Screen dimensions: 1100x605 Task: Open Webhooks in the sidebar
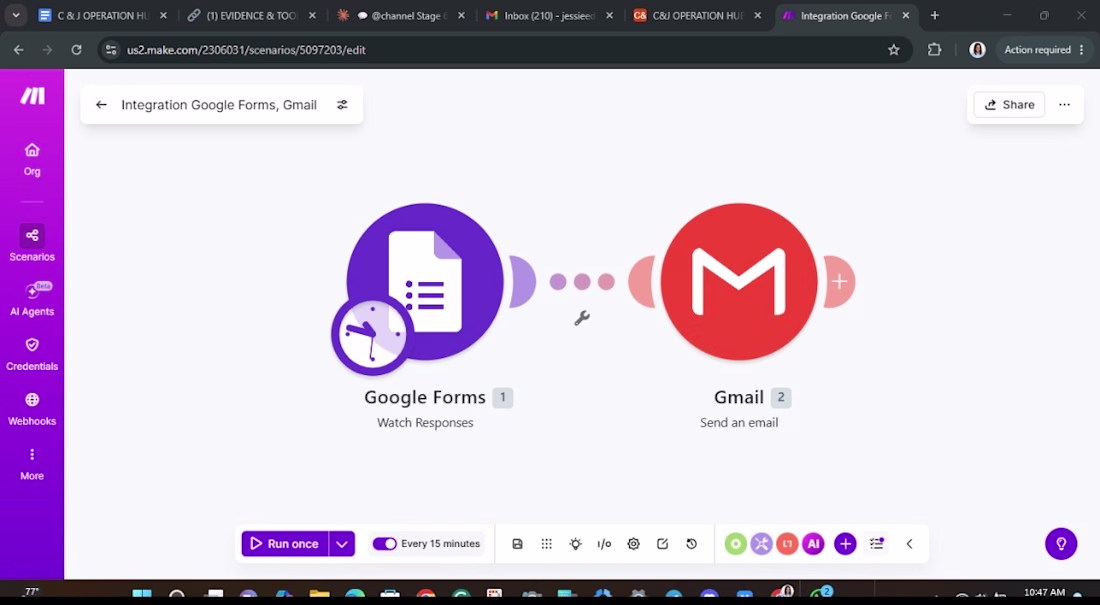coord(32,408)
